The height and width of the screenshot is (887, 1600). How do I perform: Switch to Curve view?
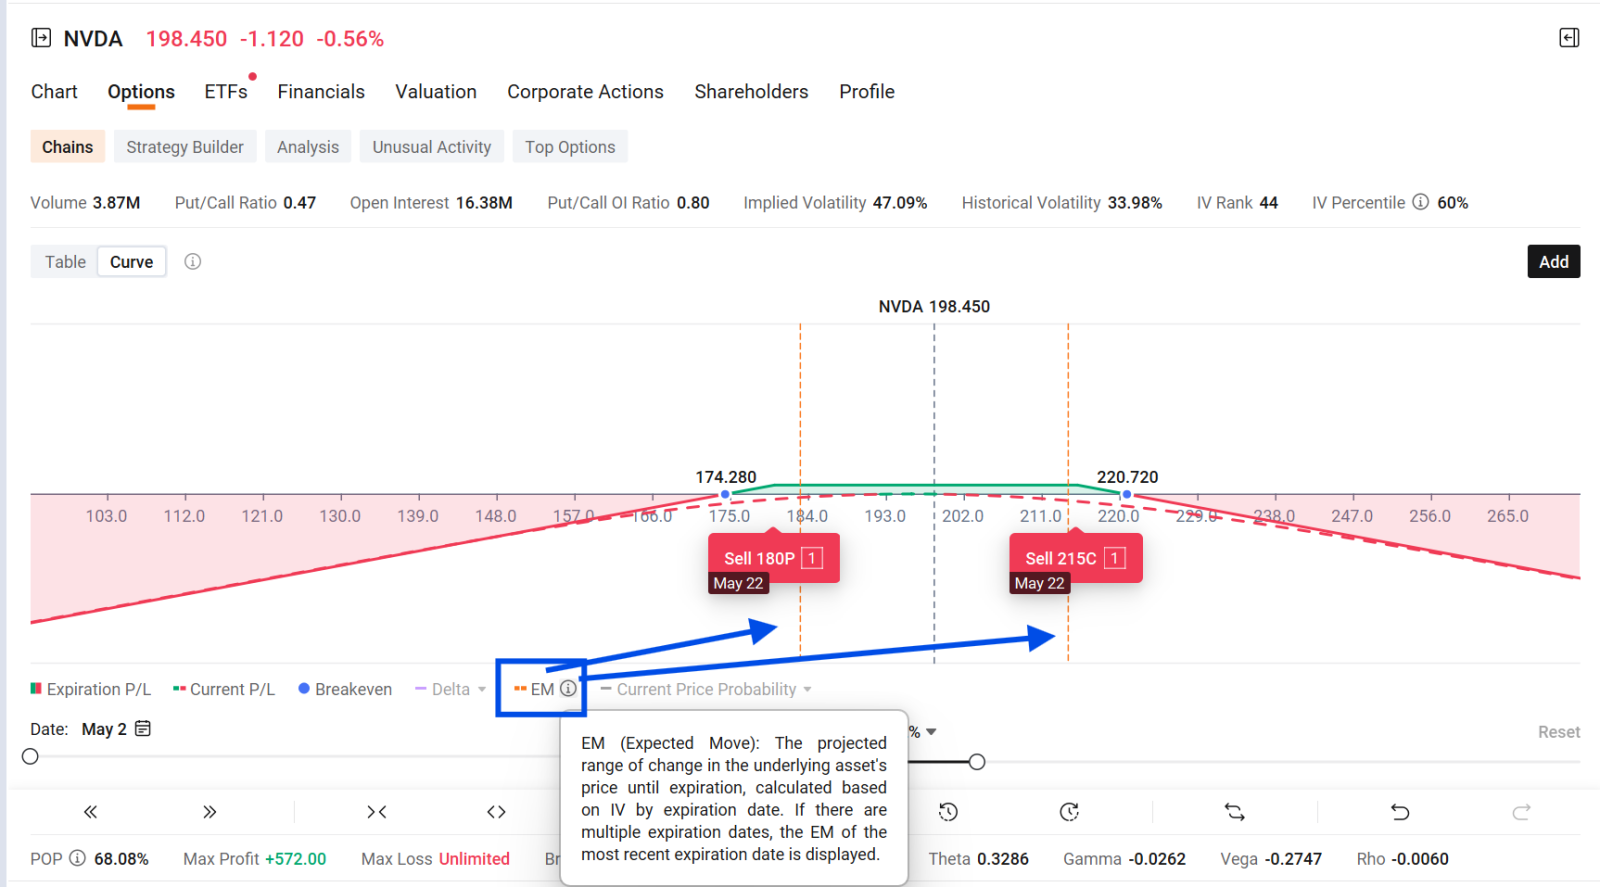coord(132,262)
